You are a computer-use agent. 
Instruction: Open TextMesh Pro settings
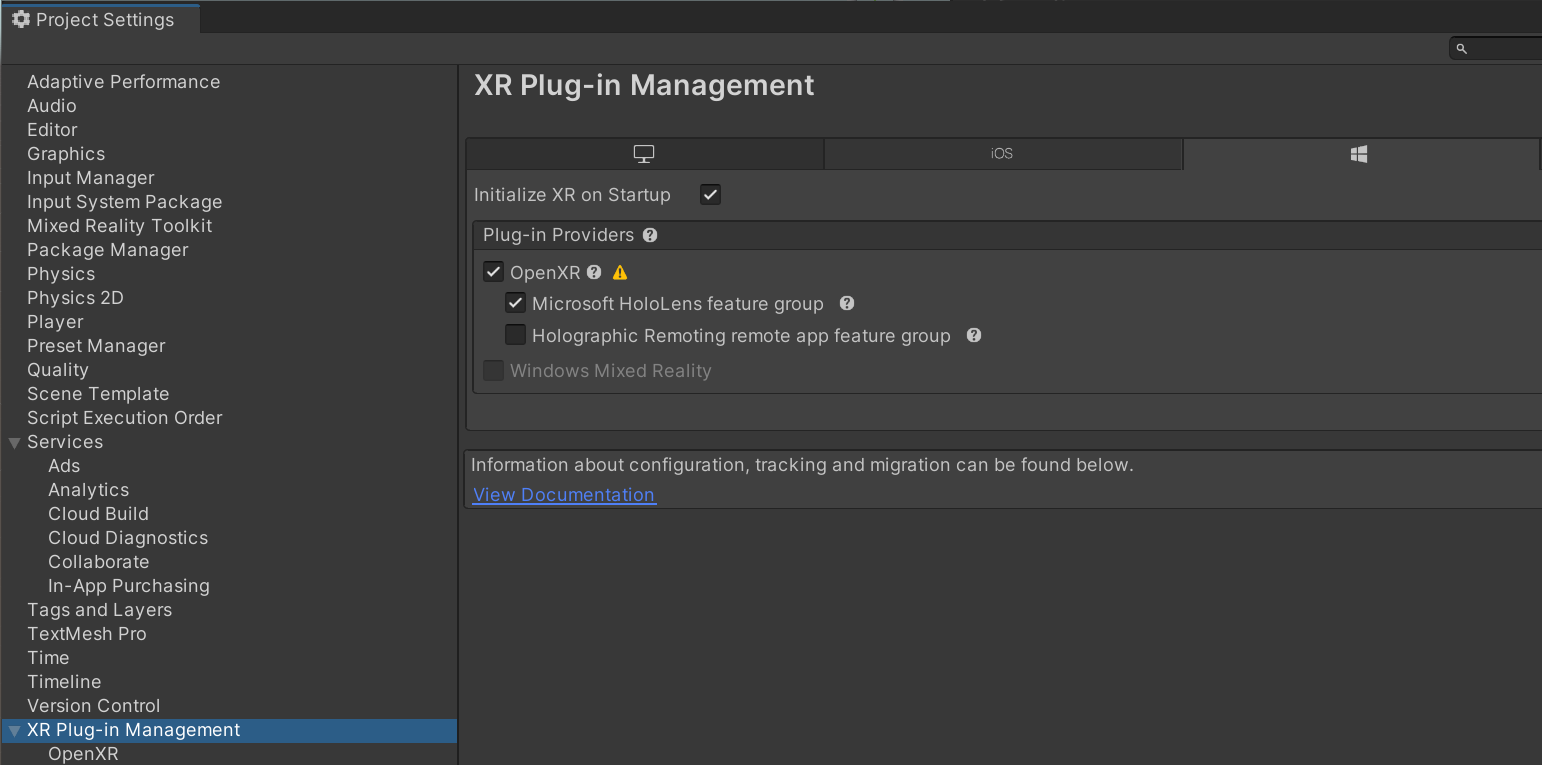87,634
